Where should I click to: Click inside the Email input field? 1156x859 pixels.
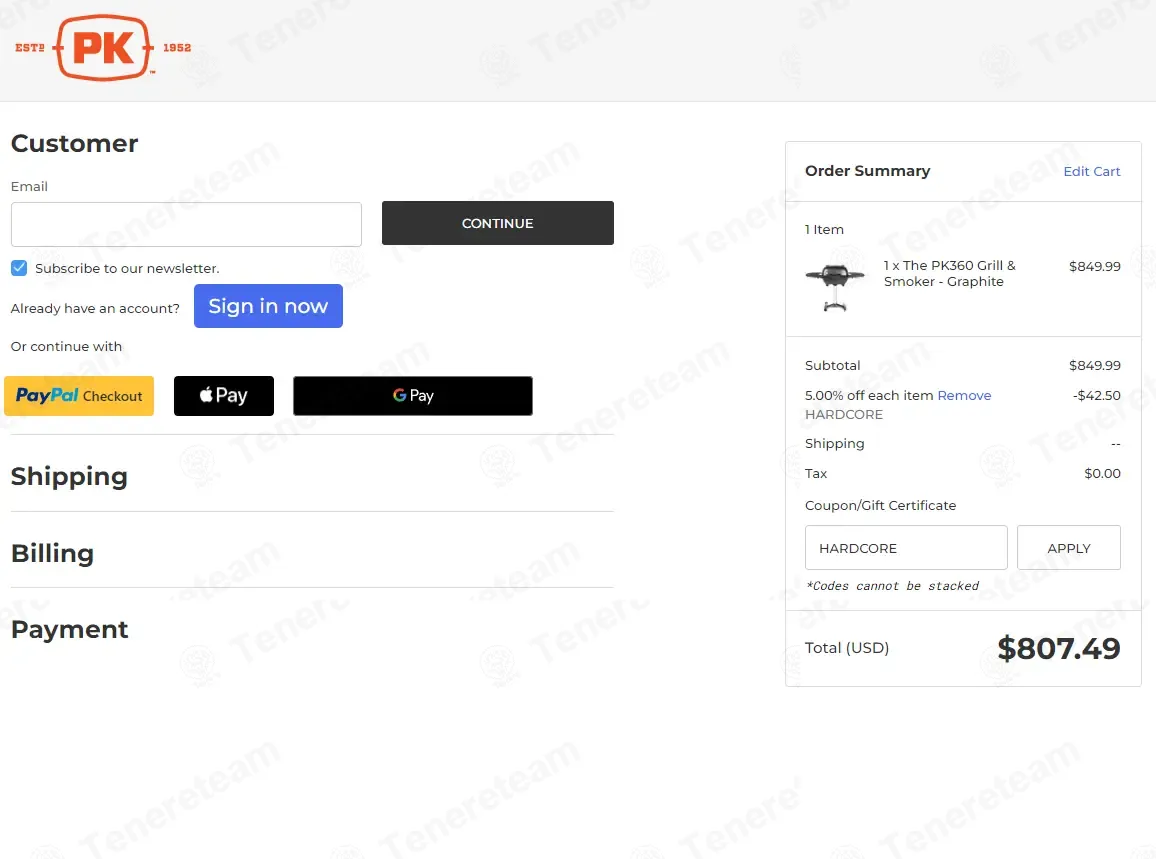point(186,224)
